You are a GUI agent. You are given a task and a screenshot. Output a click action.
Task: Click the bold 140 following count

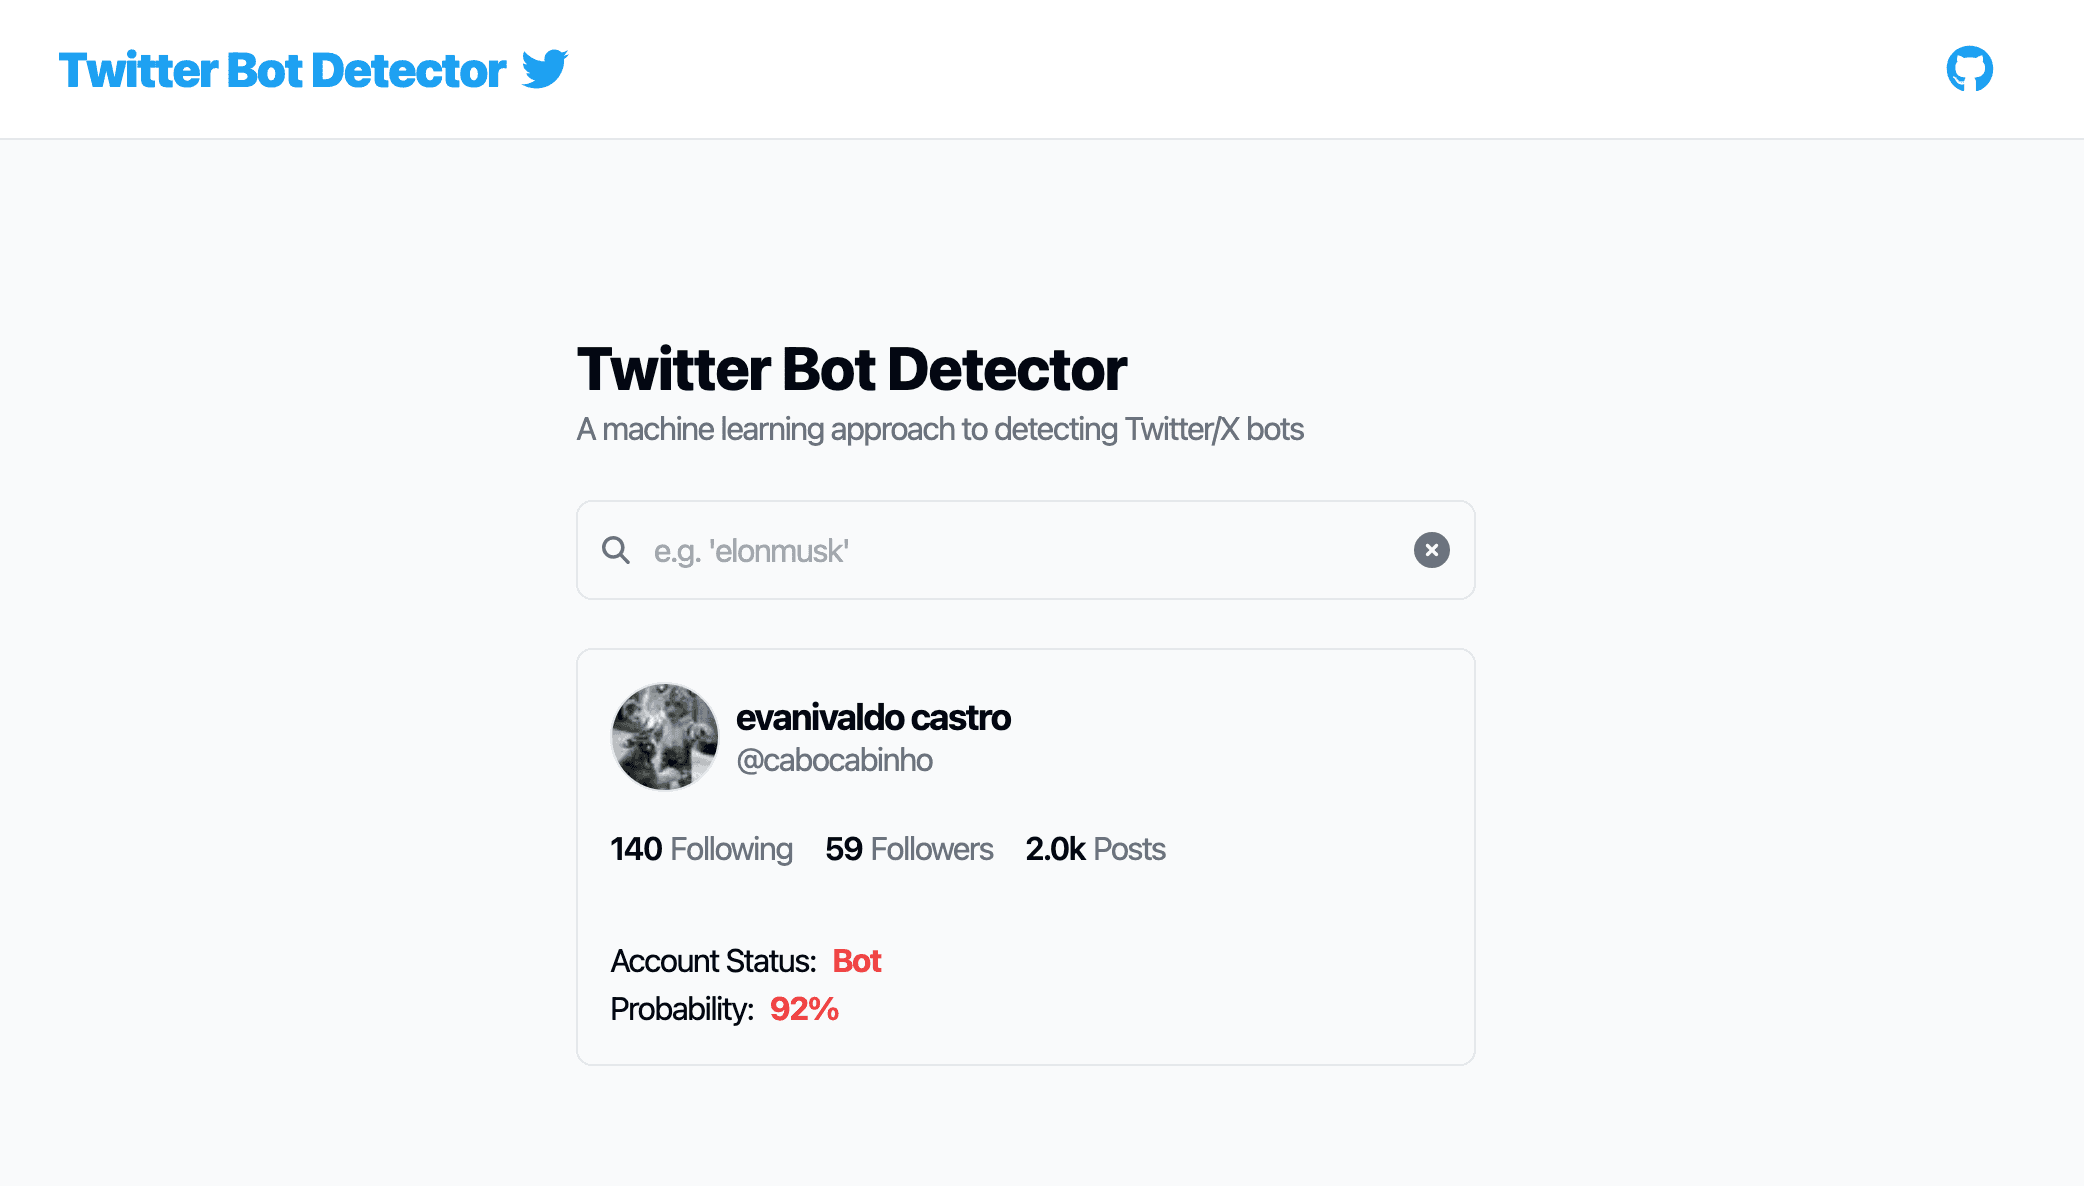point(636,849)
